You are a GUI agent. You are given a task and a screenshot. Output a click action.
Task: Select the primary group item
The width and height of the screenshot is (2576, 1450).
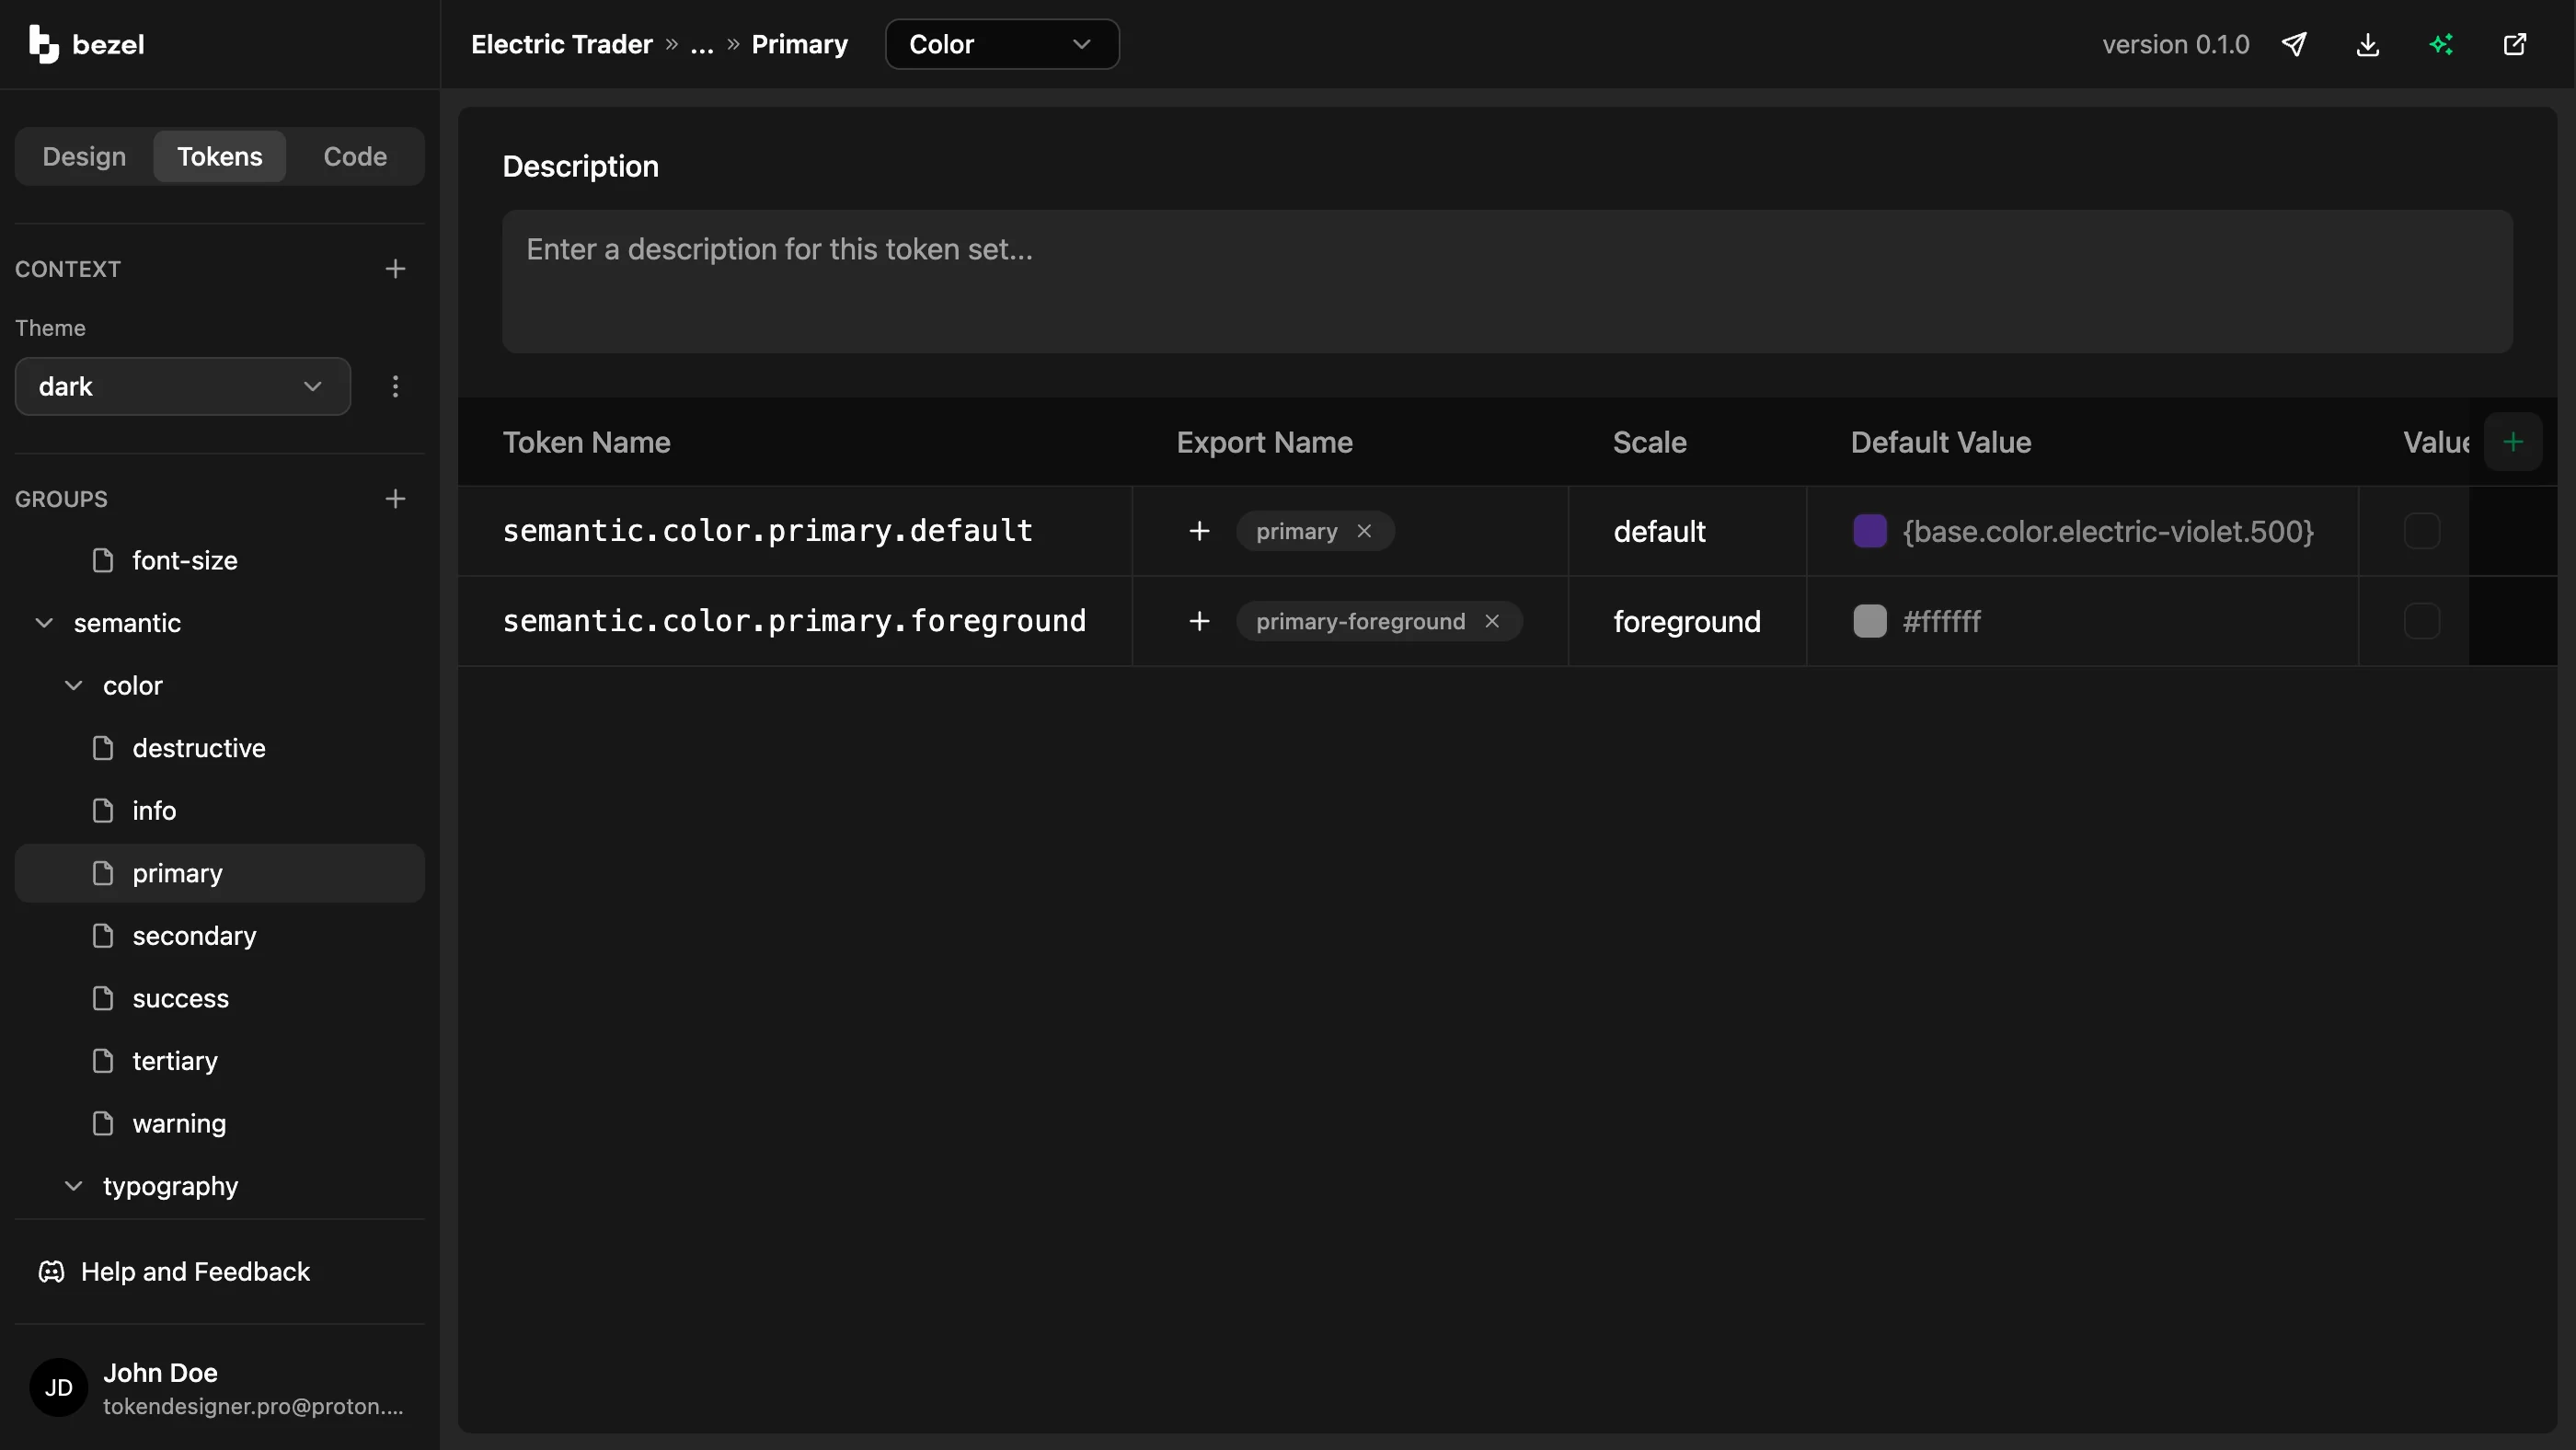220,873
